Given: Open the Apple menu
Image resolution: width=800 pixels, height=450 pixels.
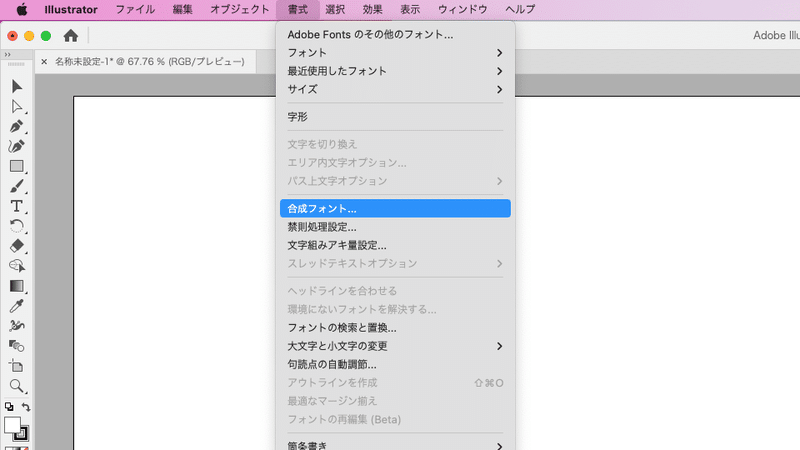Looking at the screenshot, I should 21,9.
